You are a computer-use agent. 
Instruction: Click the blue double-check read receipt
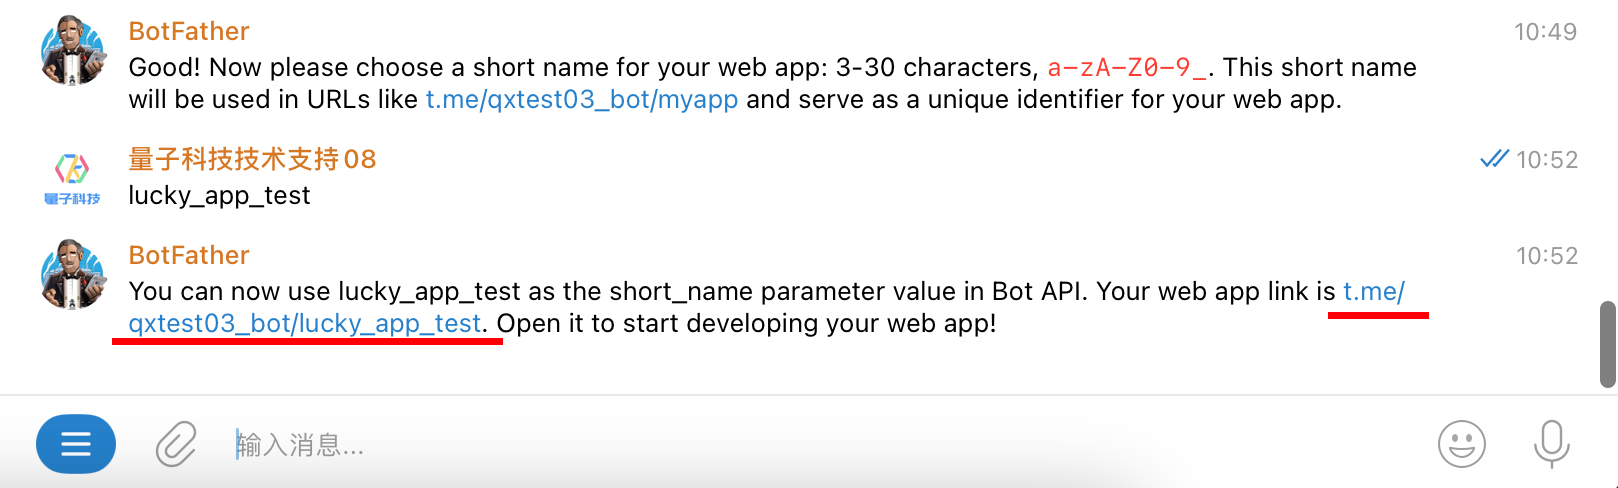[x=1494, y=159]
